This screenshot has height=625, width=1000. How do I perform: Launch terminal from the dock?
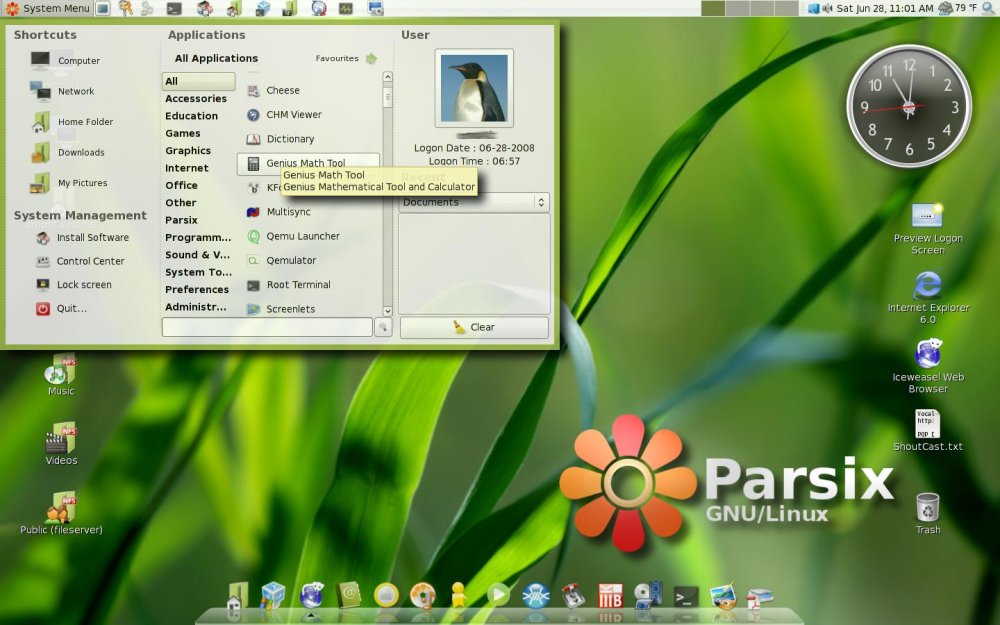click(686, 597)
